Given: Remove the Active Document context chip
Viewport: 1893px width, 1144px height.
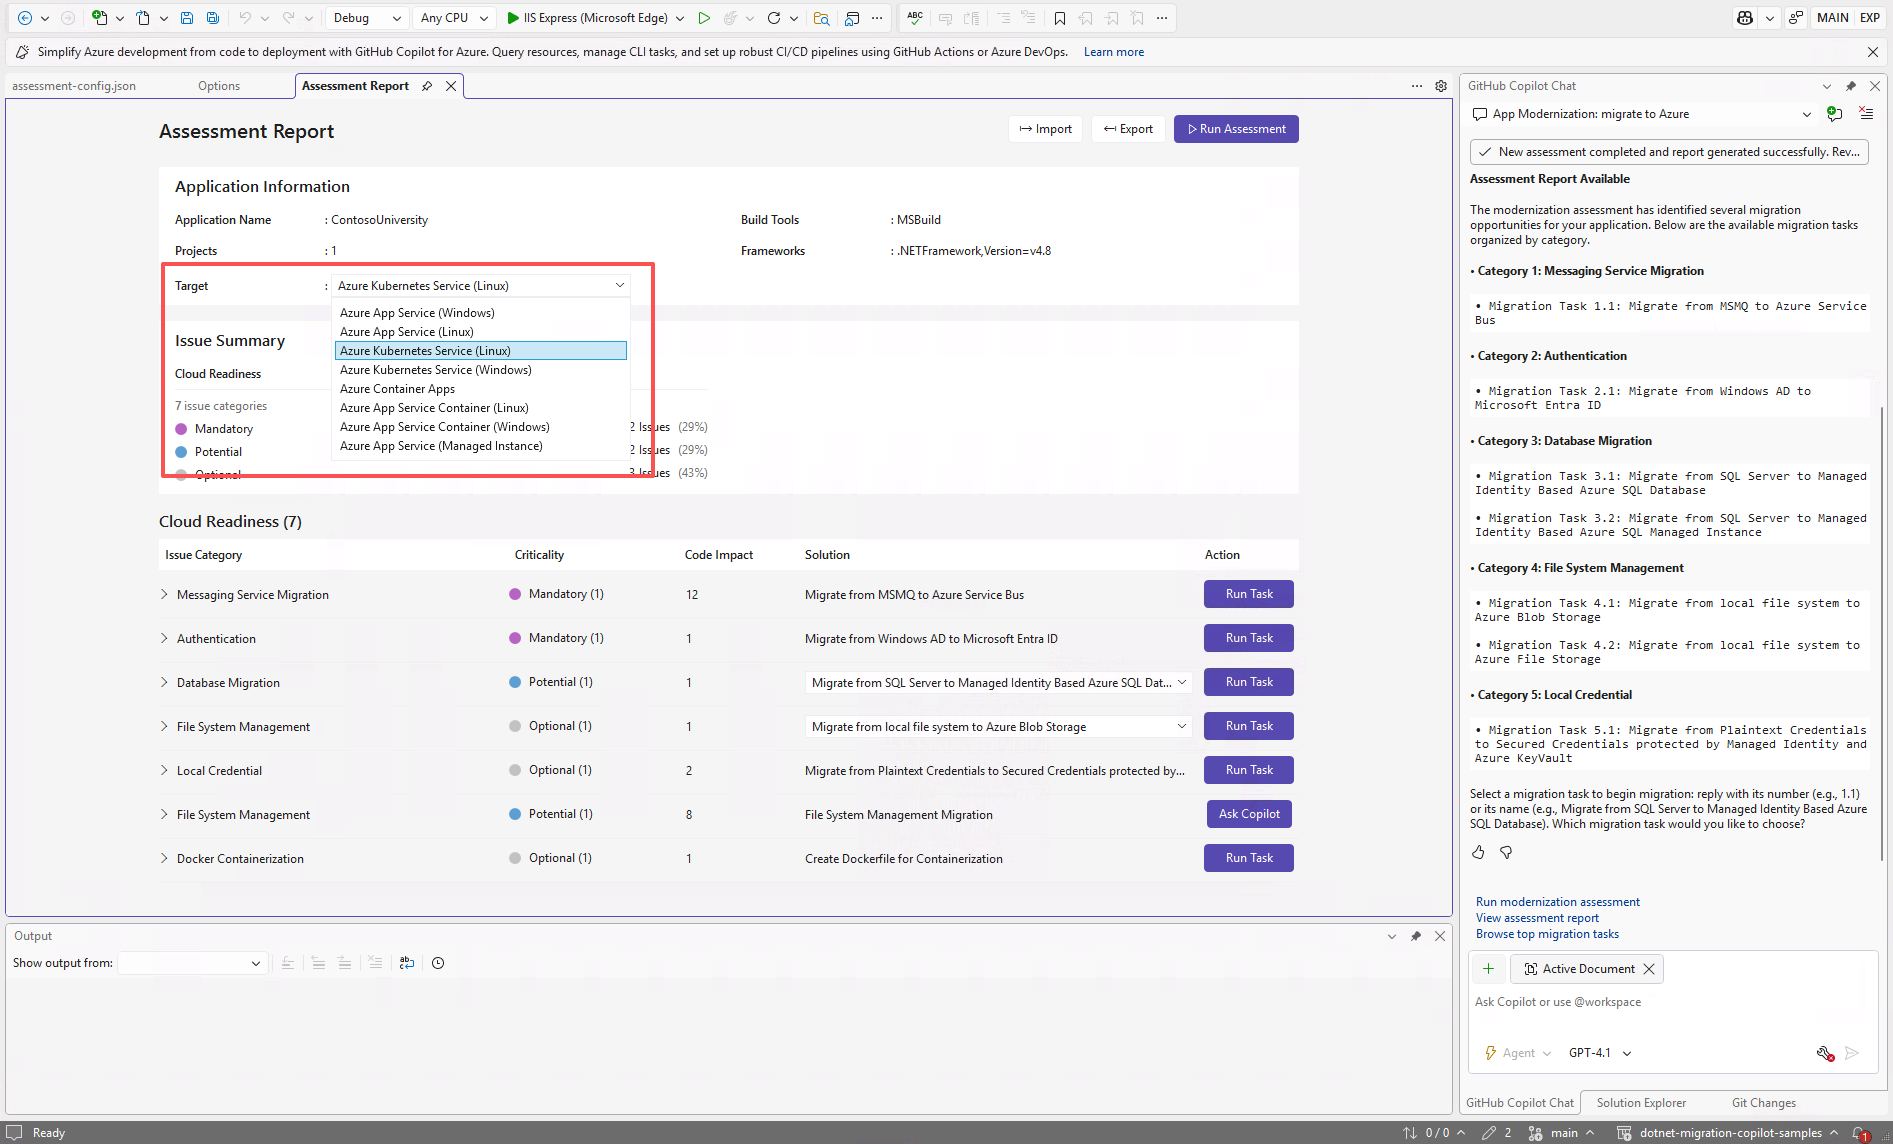Looking at the screenshot, I should [x=1649, y=969].
